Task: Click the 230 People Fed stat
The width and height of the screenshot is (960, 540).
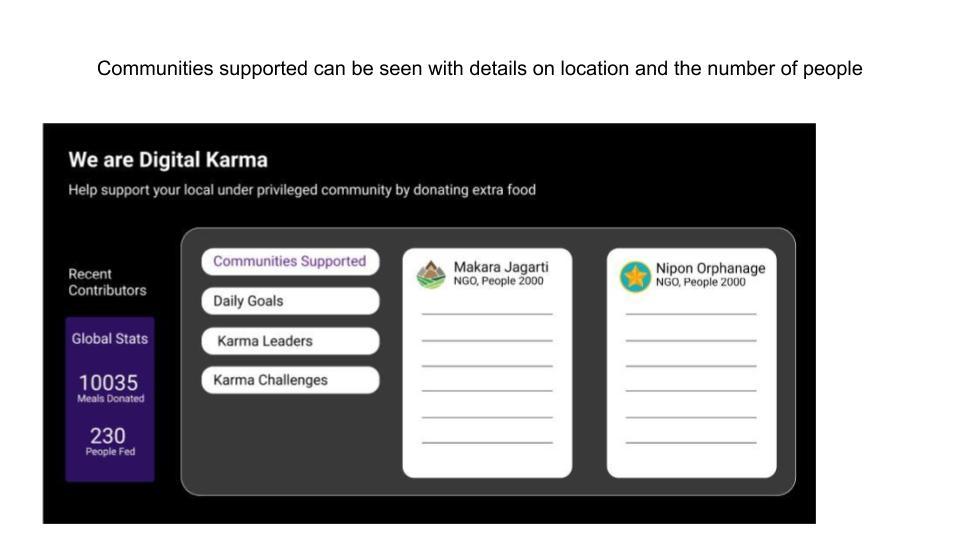Action: click(x=109, y=441)
